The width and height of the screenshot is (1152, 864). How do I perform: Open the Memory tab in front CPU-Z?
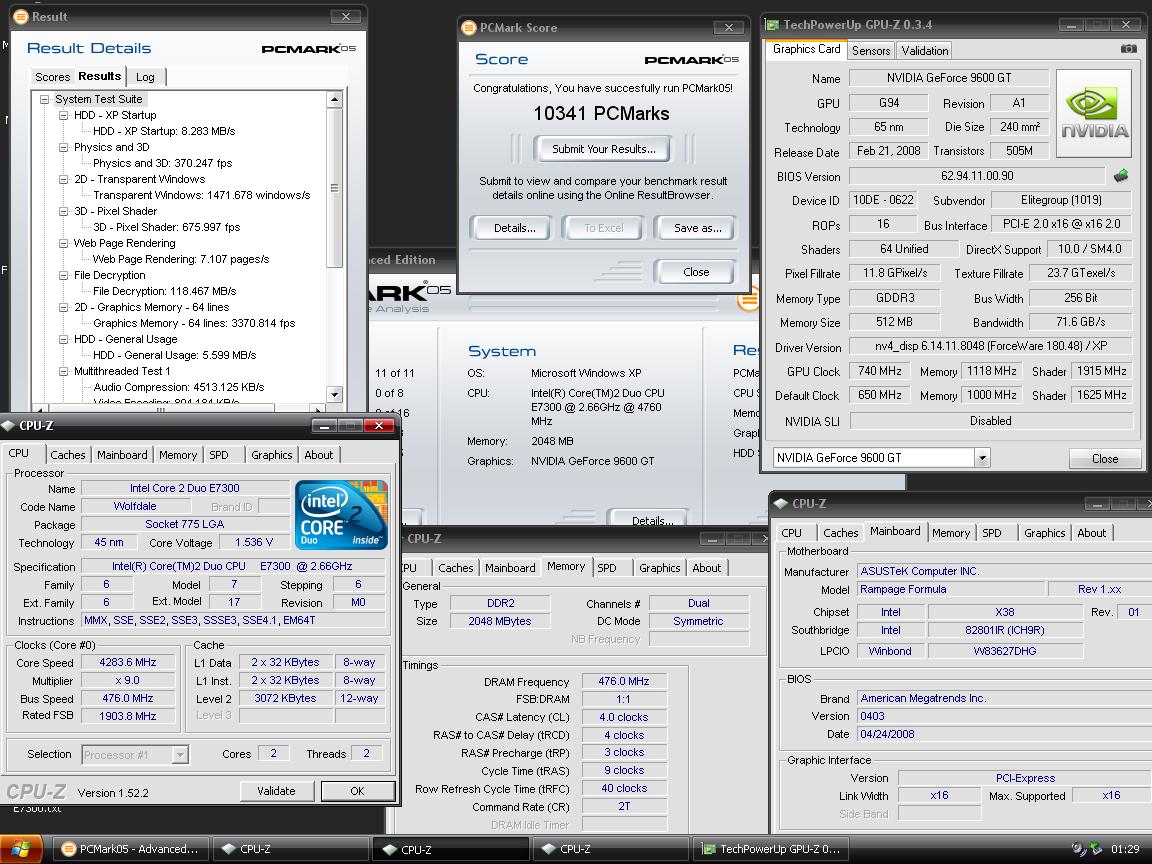(178, 455)
